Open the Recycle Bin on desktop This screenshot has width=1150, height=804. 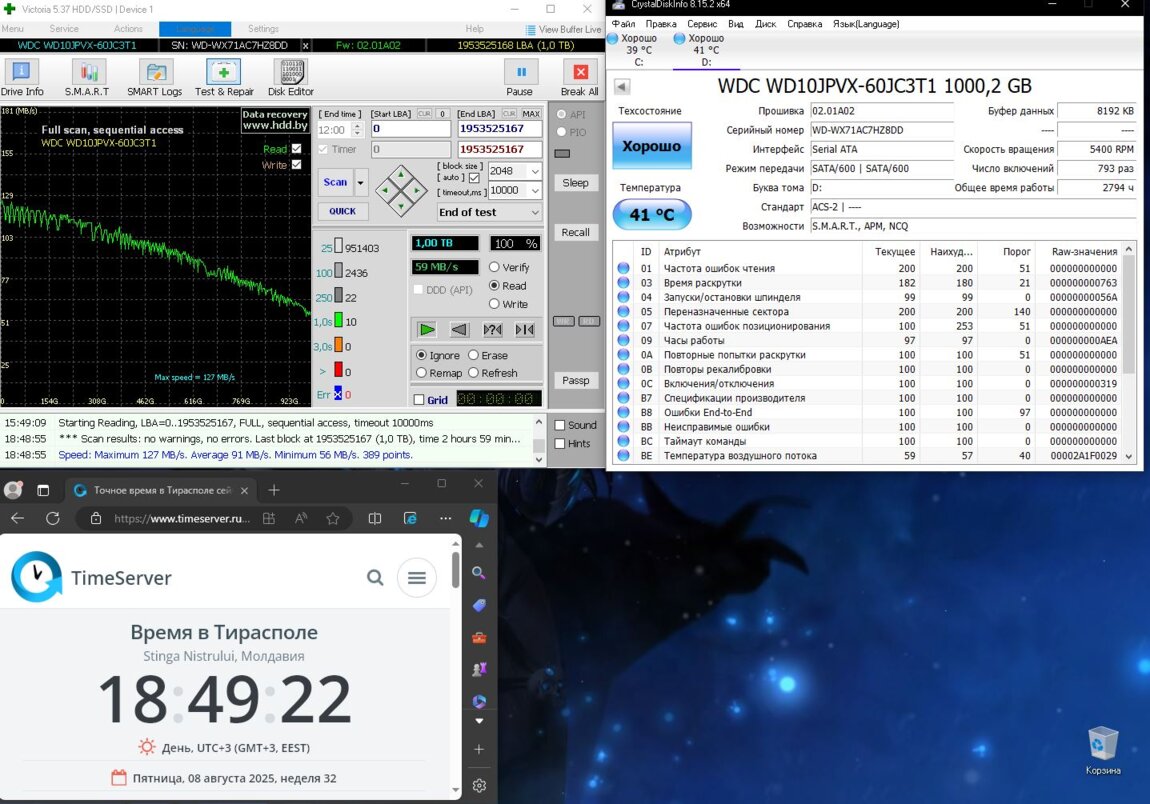tap(1103, 746)
